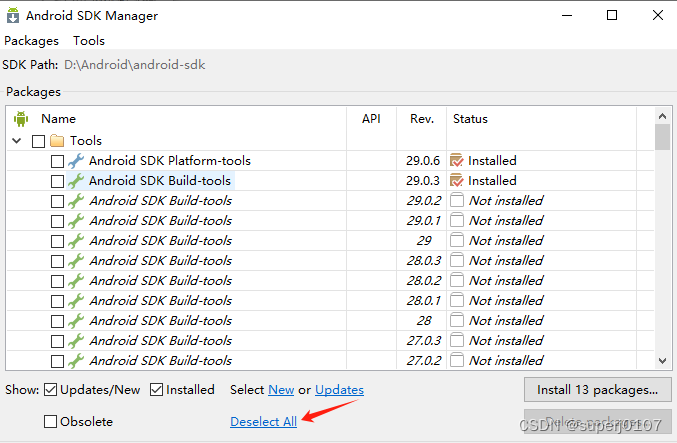This screenshot has height=443, width=677.
Task: Click the wrench icon for Build-tools 27.0.3
Action: 76,341
